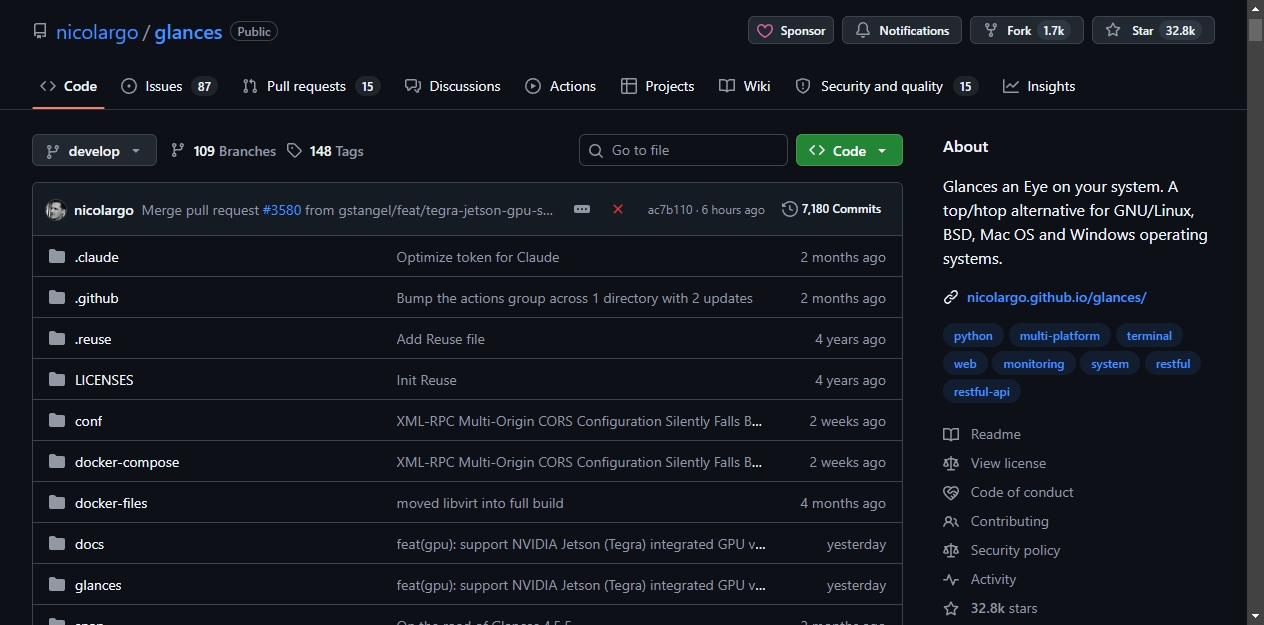Open the .github folder
The height and width of the screenshot is (625, 1264).
pyautogui.click(x=97, y=298)
